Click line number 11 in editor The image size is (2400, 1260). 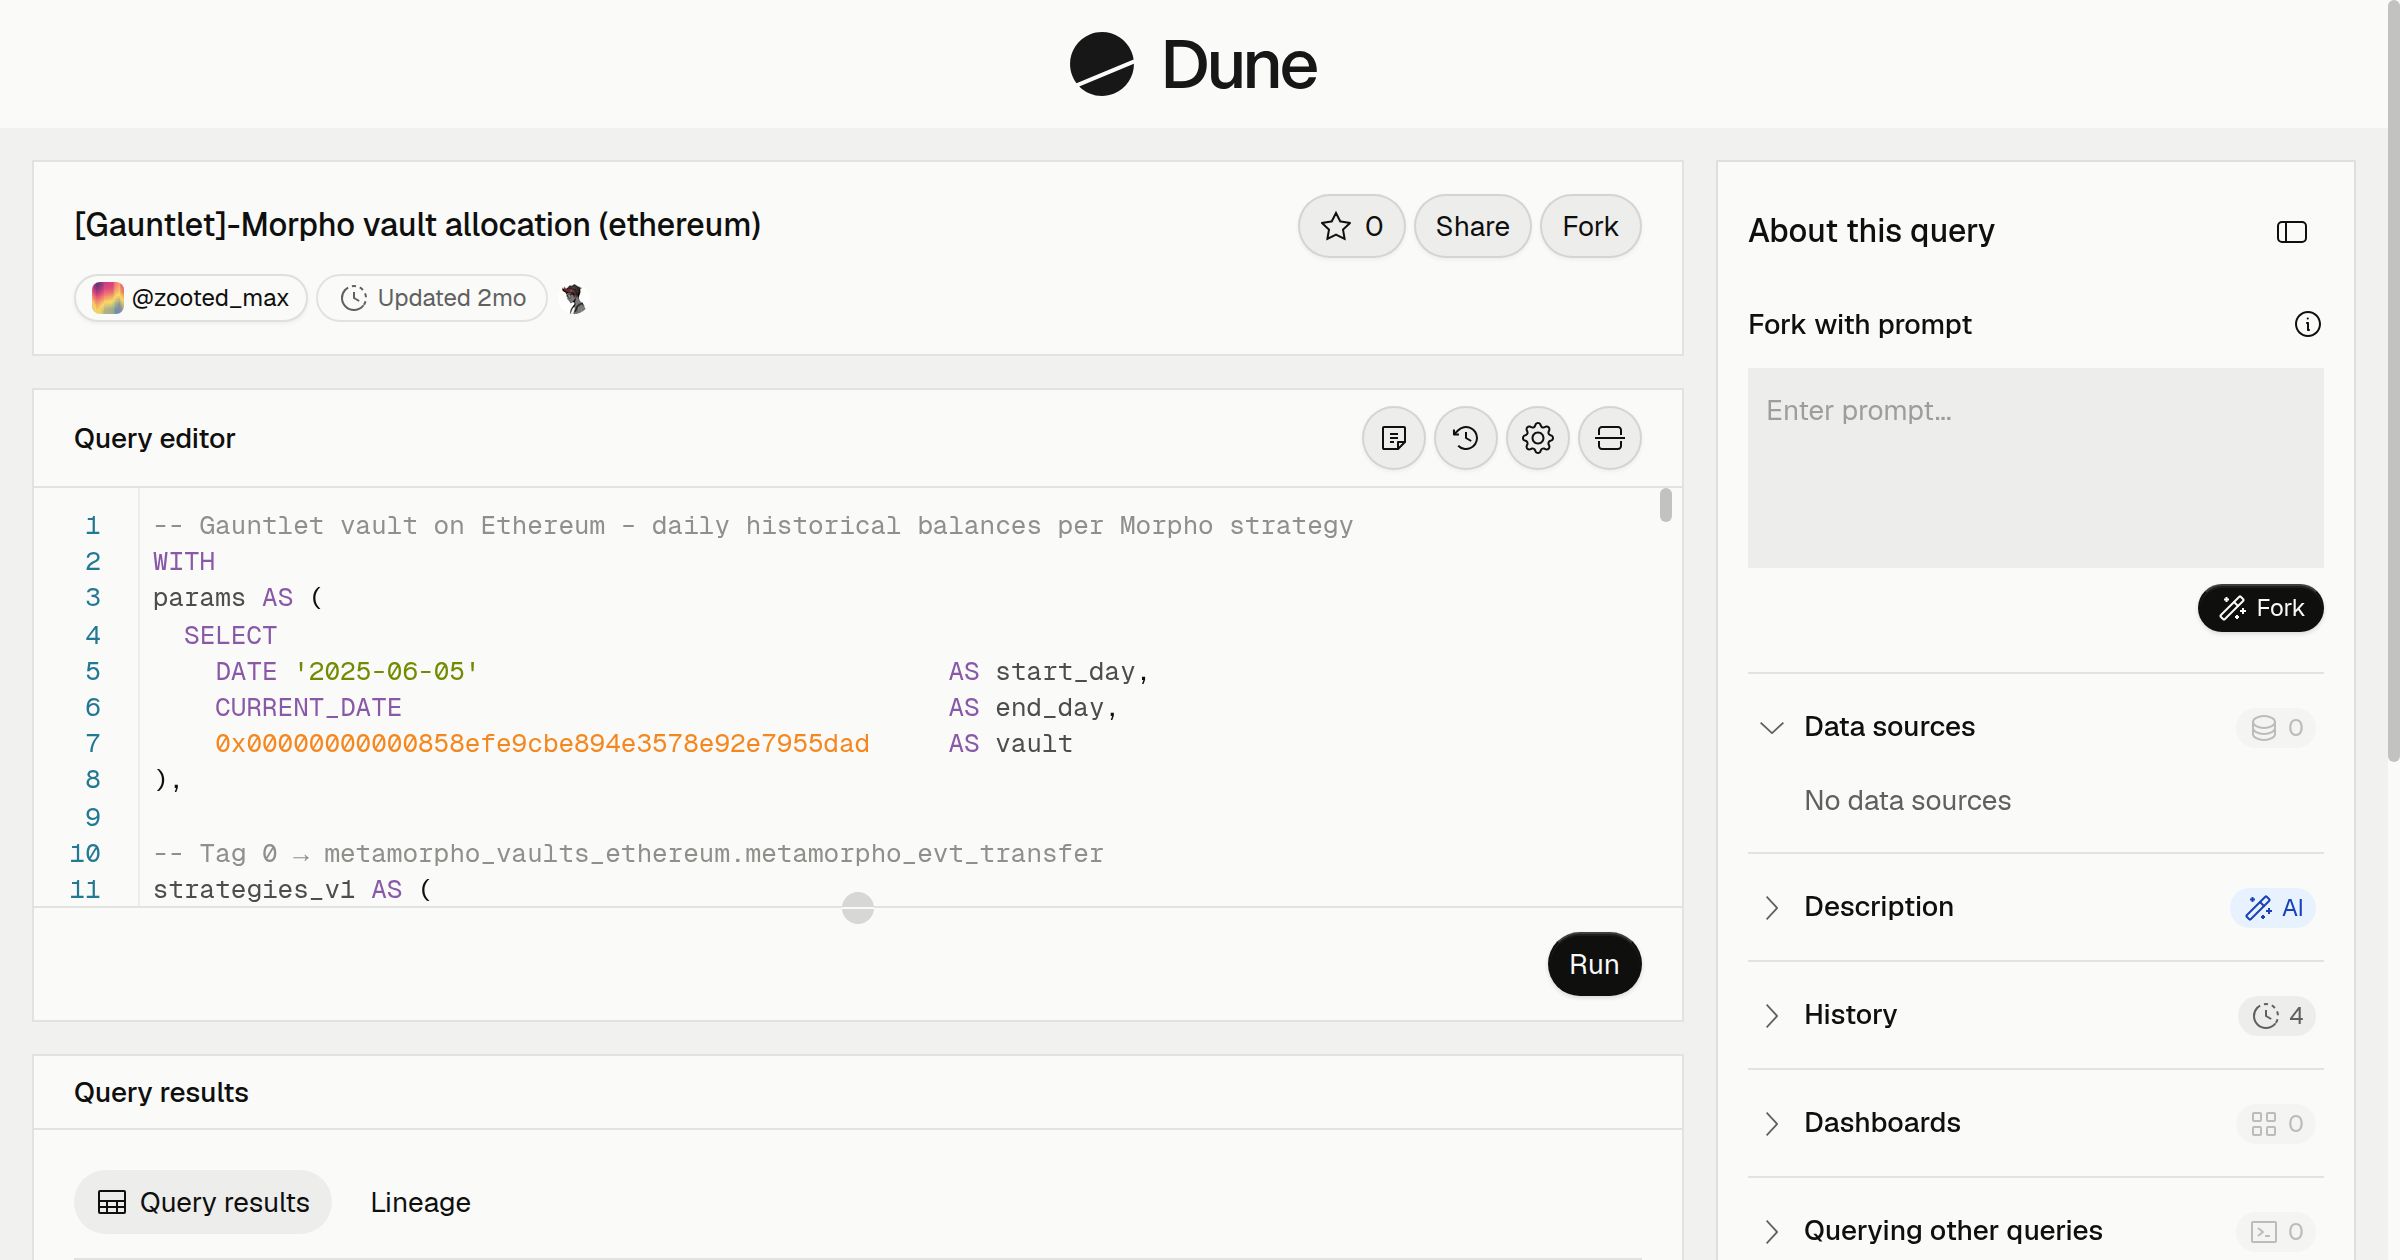85,890
